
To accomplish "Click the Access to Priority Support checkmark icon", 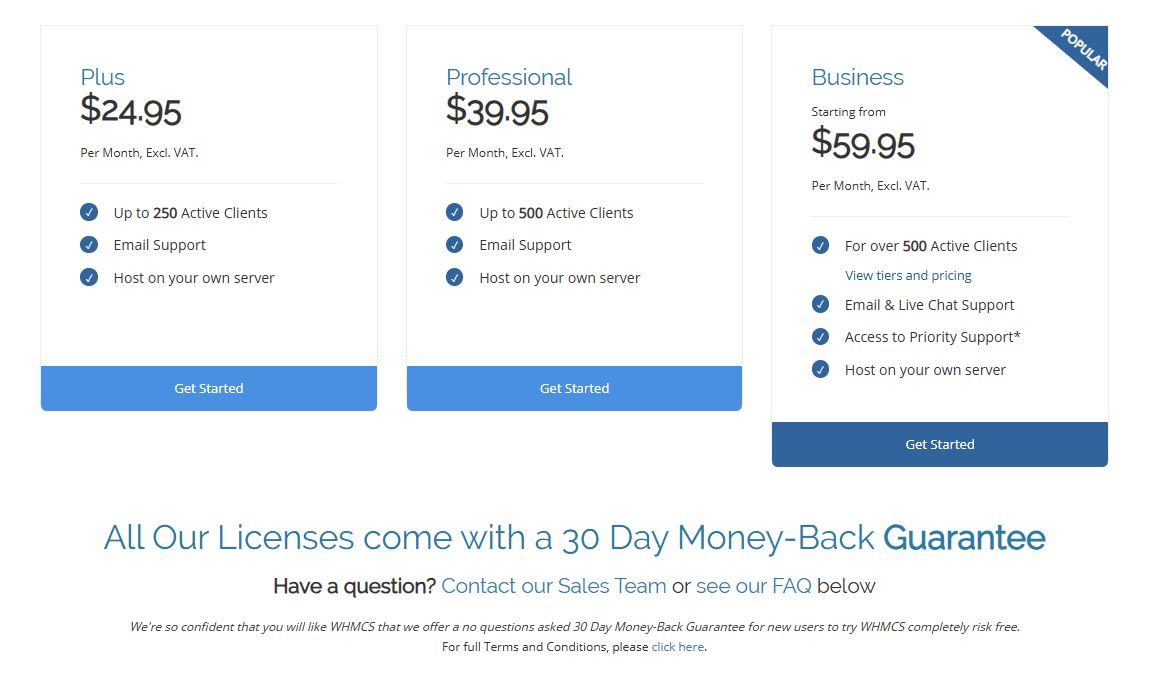I will pos(821,337).
